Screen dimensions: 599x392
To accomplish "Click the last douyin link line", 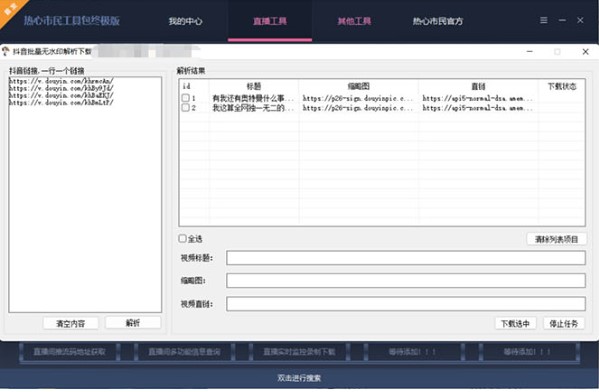I will [61, 102].
